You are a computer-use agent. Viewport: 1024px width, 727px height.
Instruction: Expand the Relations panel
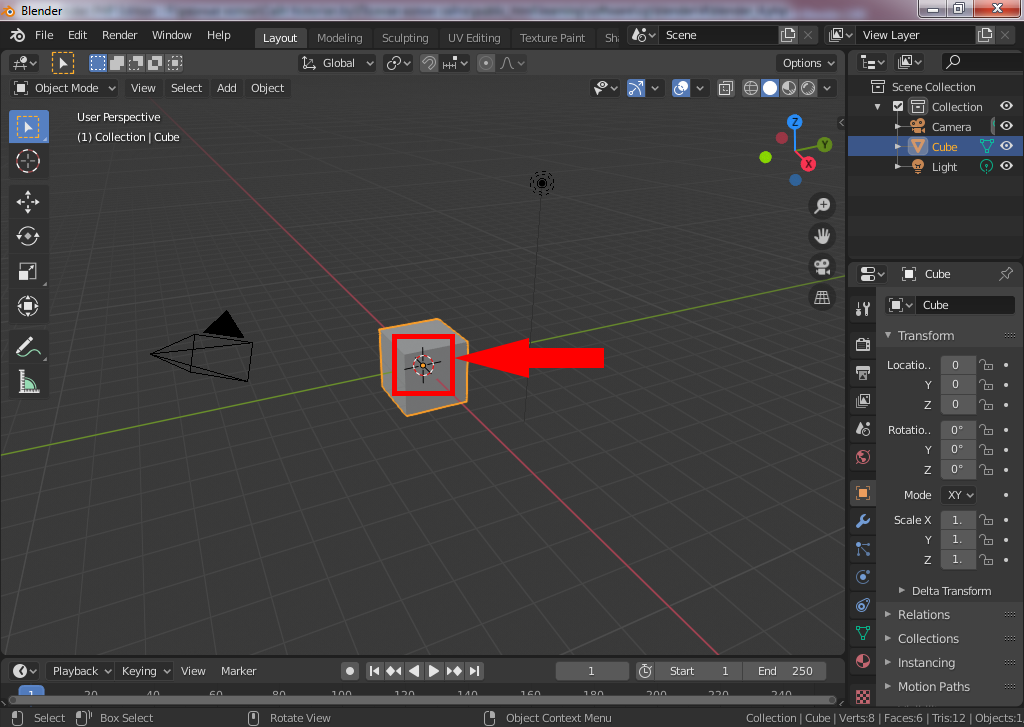(x=923, y=615)
